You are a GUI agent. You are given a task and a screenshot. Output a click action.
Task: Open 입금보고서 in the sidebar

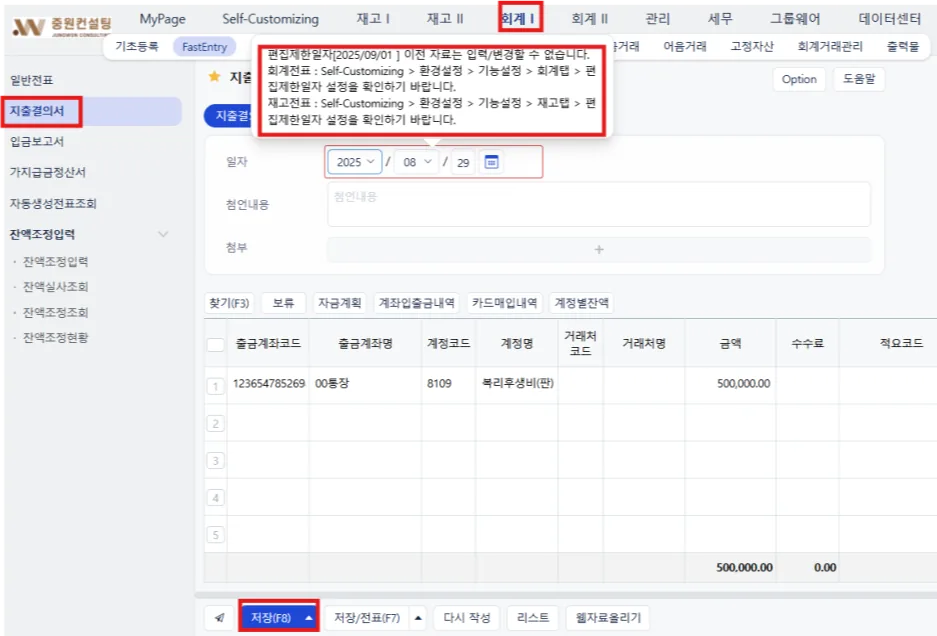point(37,142)
